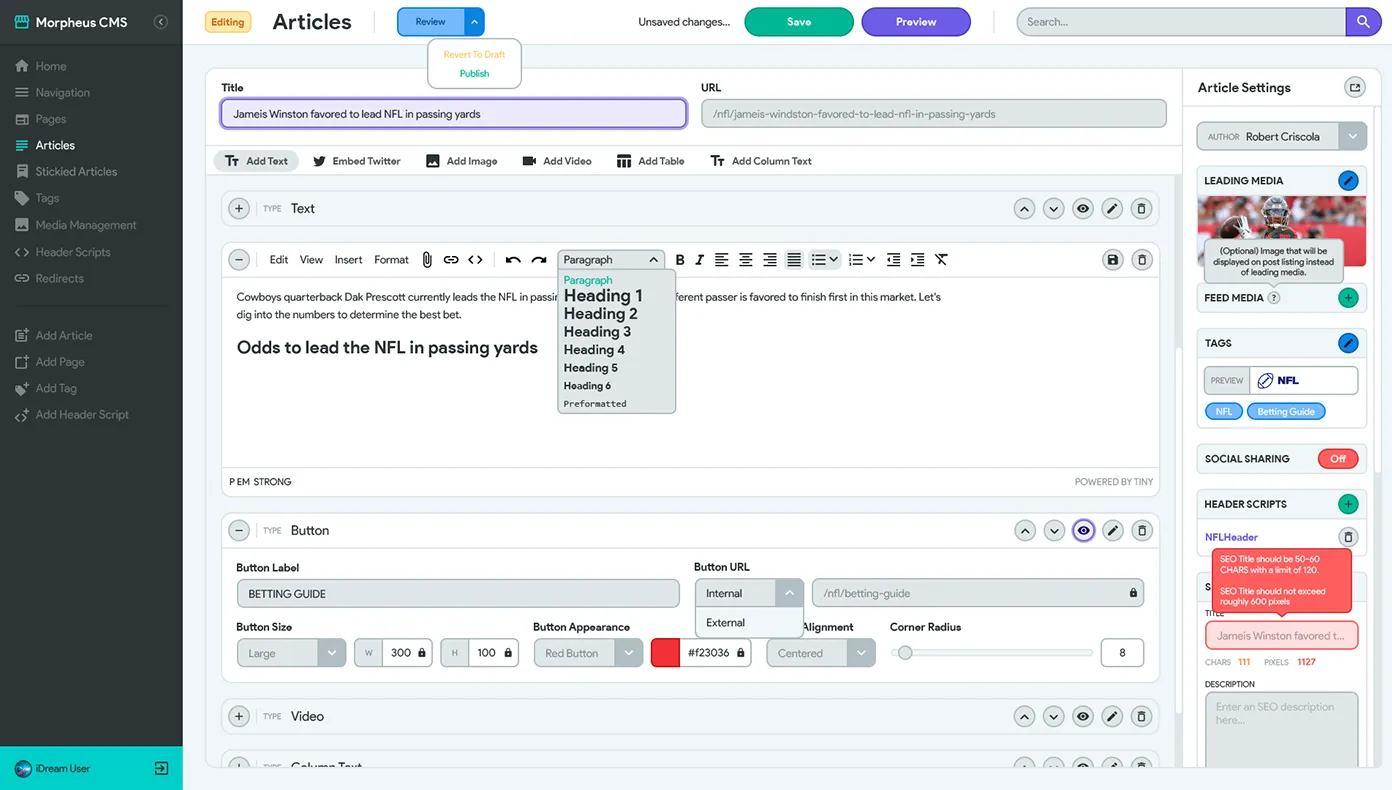Open article settings pop-out icon
Screen dimensions: 1392x790
click(1355, 88)
